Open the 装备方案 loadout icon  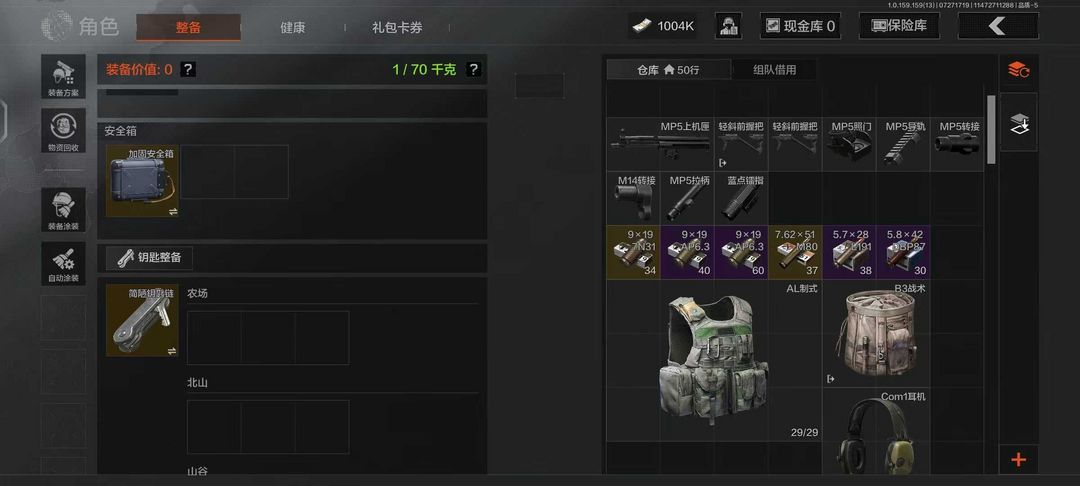(63, 76)
